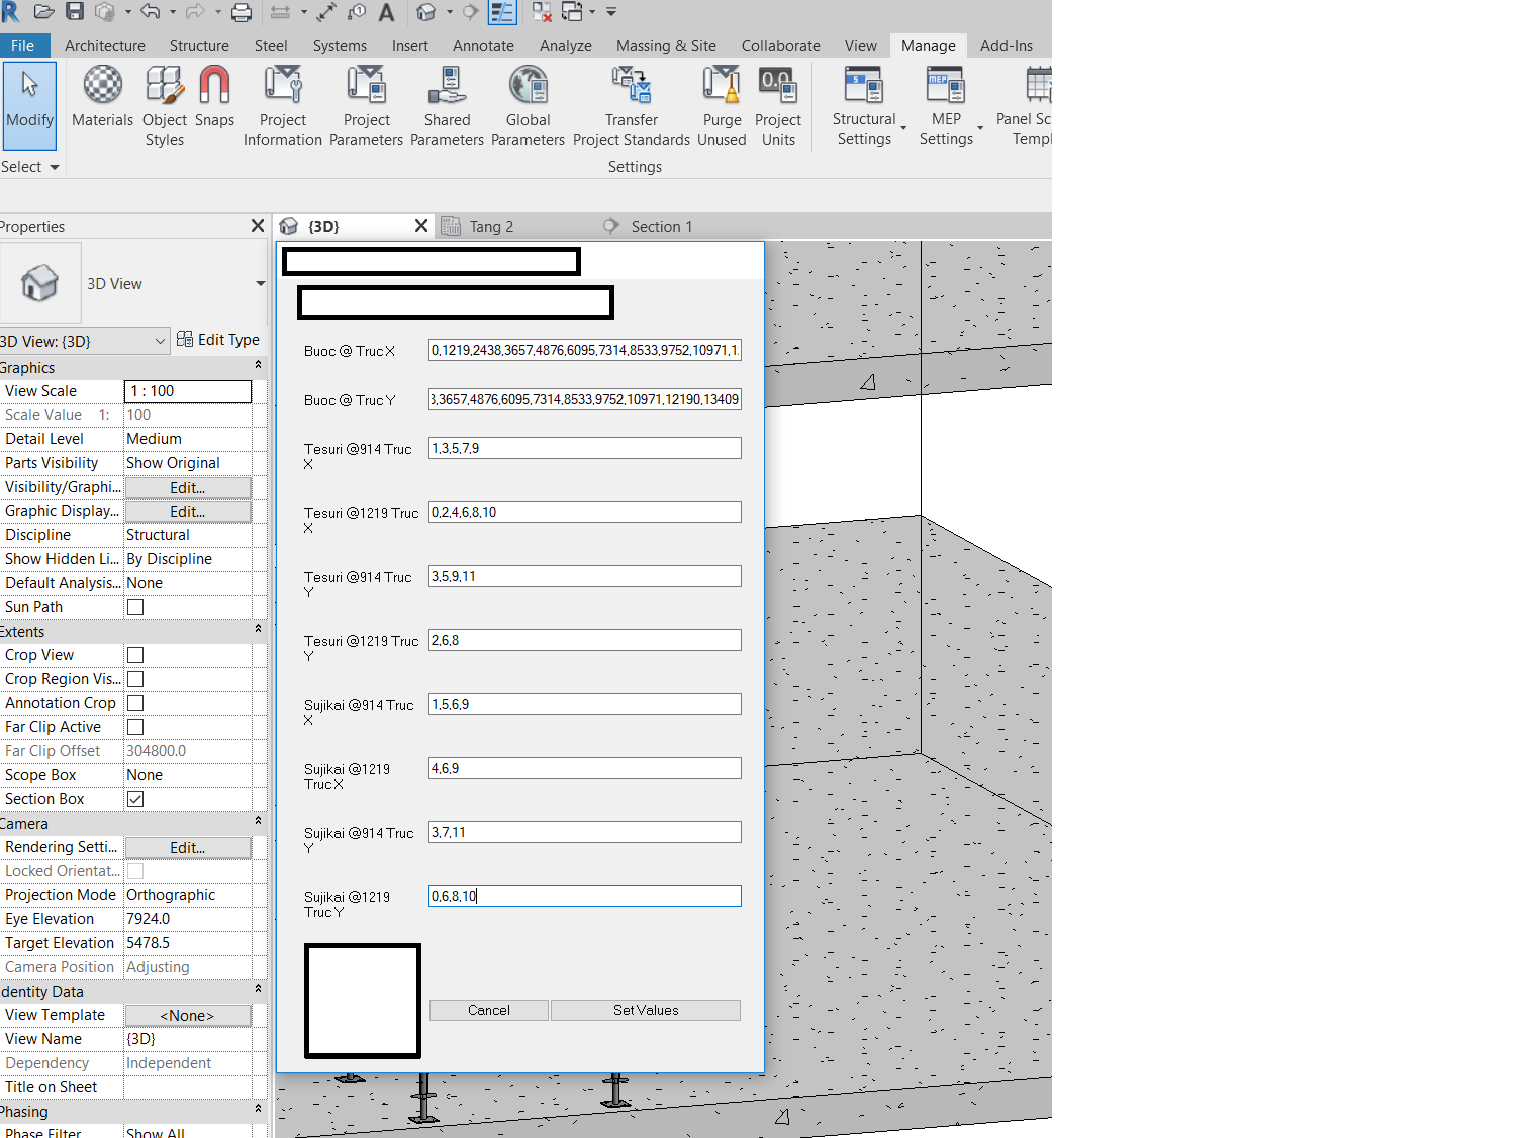Toggle the Far Clip Active checkbox
The image size is (1536, 1138).
pyautogui.click(x=135, y=726)
